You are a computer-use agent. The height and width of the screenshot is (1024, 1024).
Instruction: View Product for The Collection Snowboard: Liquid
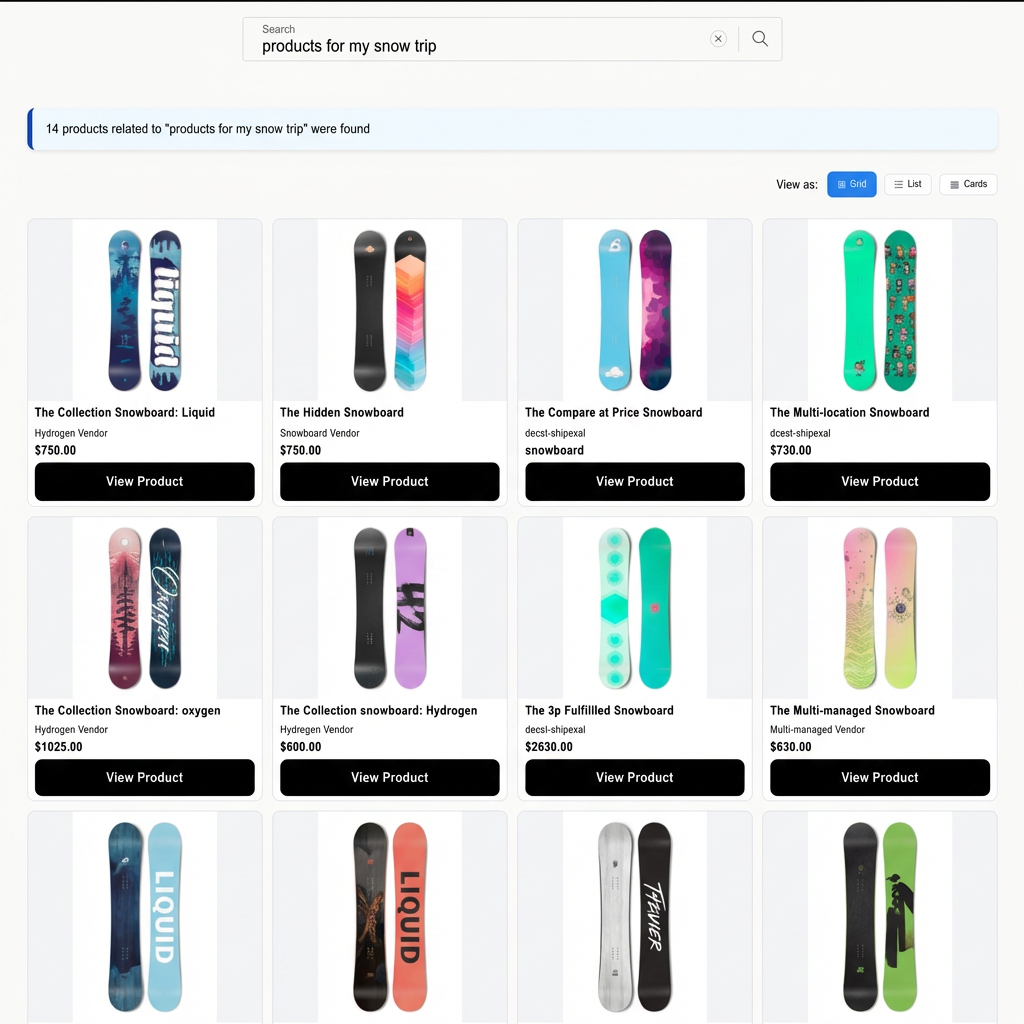click(144, 481)
